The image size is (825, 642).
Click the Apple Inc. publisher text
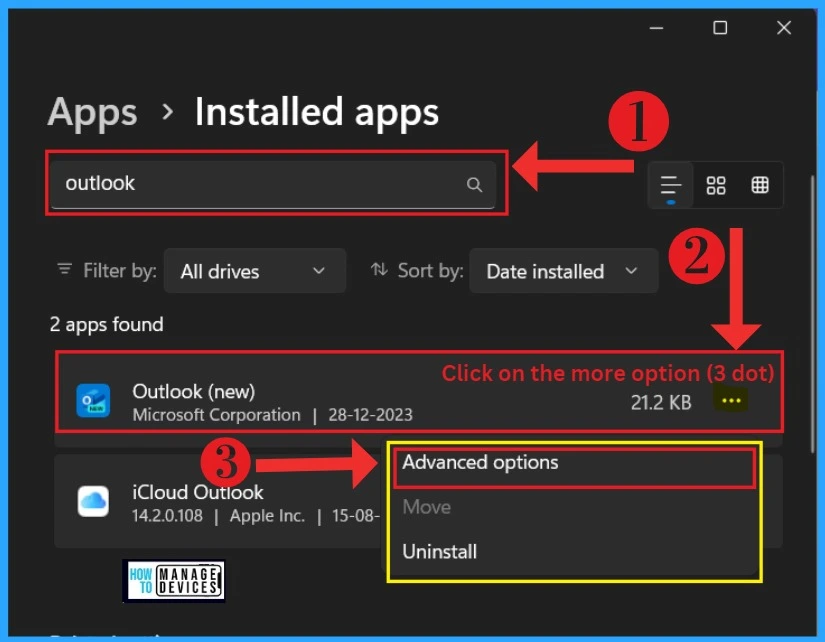[267, 516]
